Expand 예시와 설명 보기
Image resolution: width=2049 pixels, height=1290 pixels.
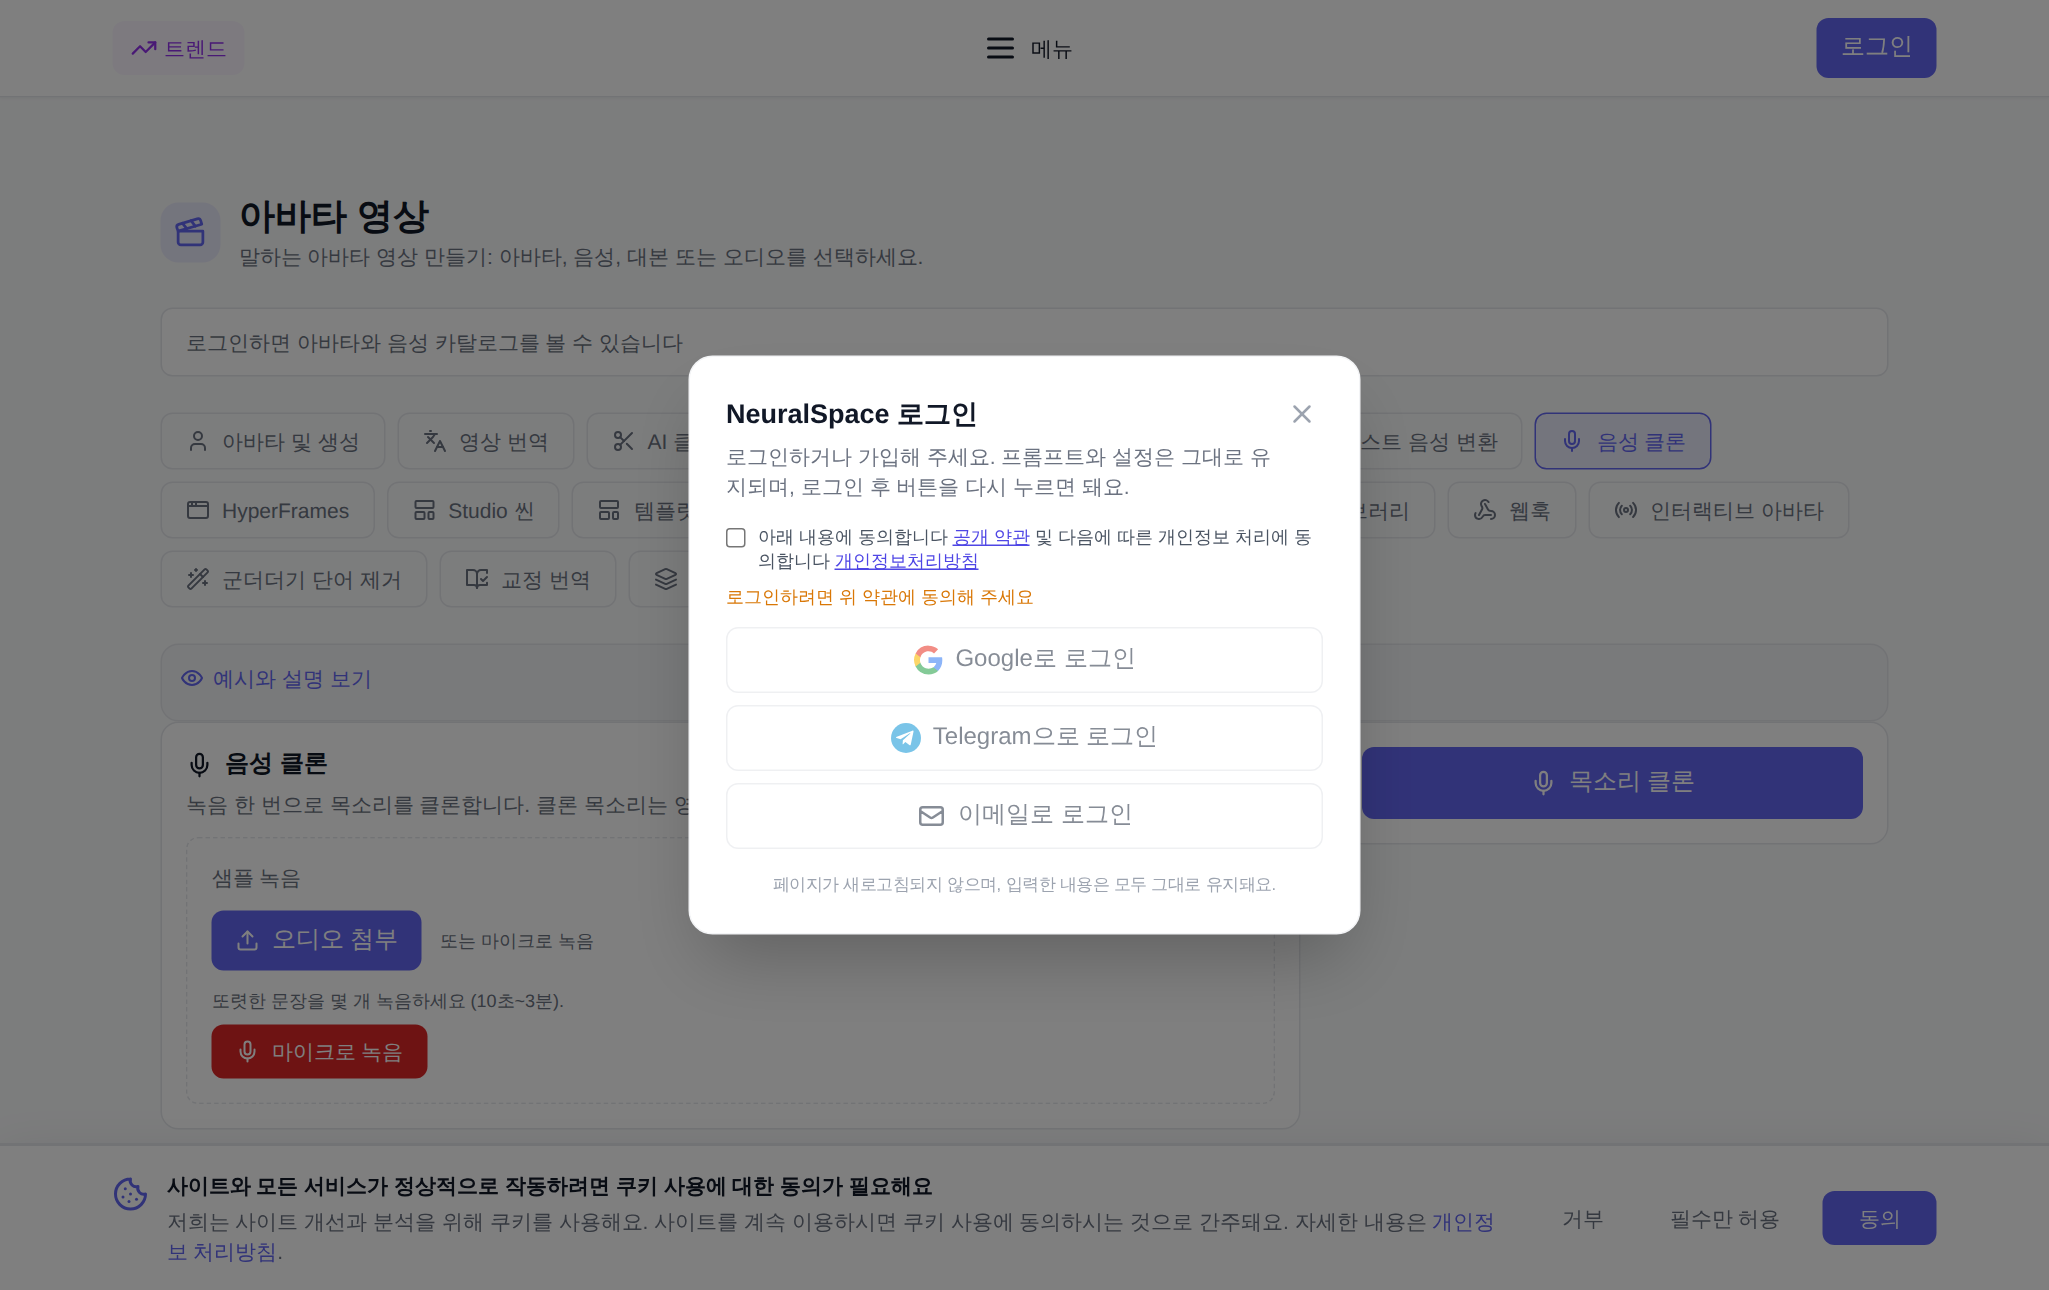(276, 679)
